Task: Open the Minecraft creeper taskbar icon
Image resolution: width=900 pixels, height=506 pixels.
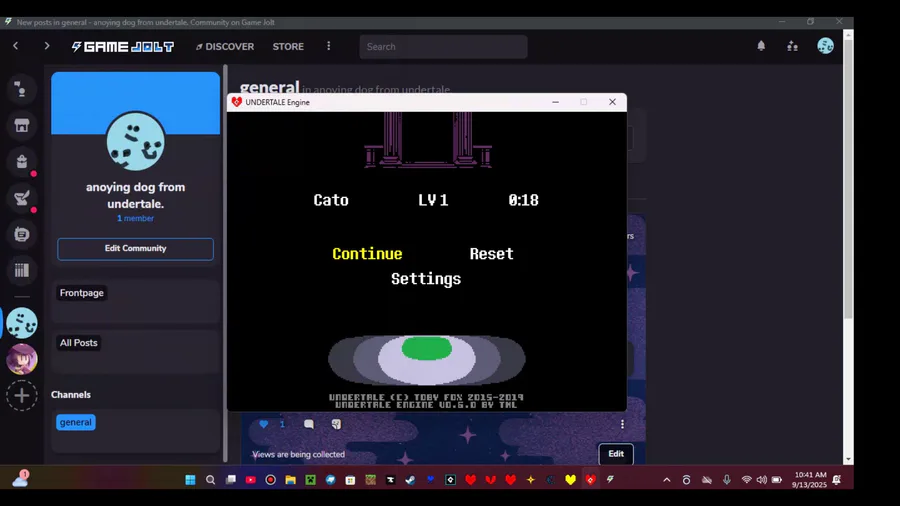Action: point(311,480)
